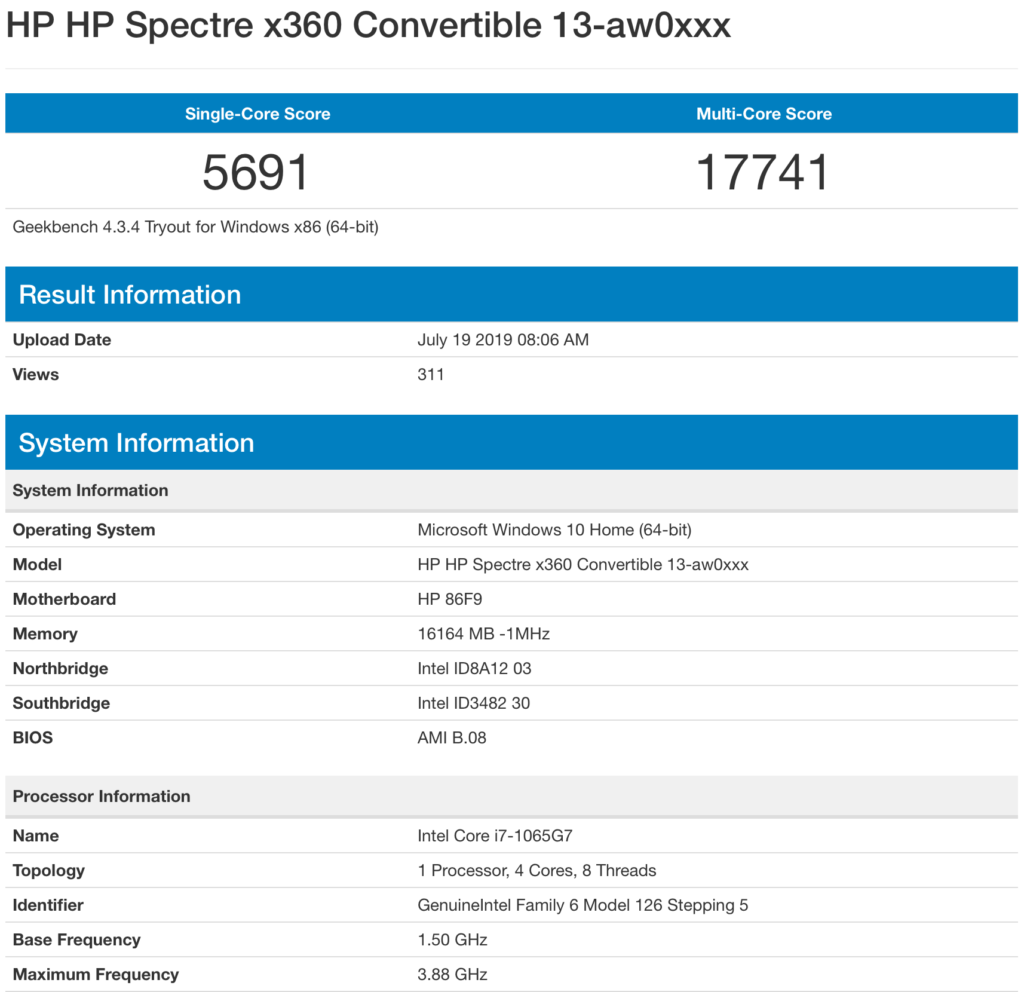Image resolution: width=1024 pixels, height=992 pixels.
Task: Click the BIOS value AMI B.08
Action: (x=452, y=738)
